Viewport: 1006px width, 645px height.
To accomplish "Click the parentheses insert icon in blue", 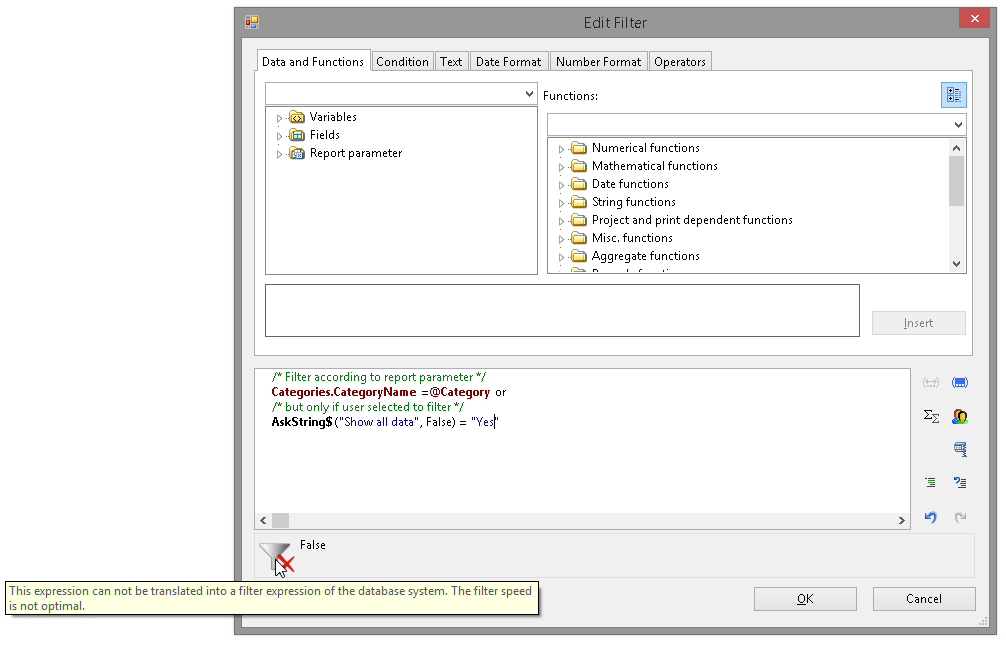I will [x=960, y=383].
